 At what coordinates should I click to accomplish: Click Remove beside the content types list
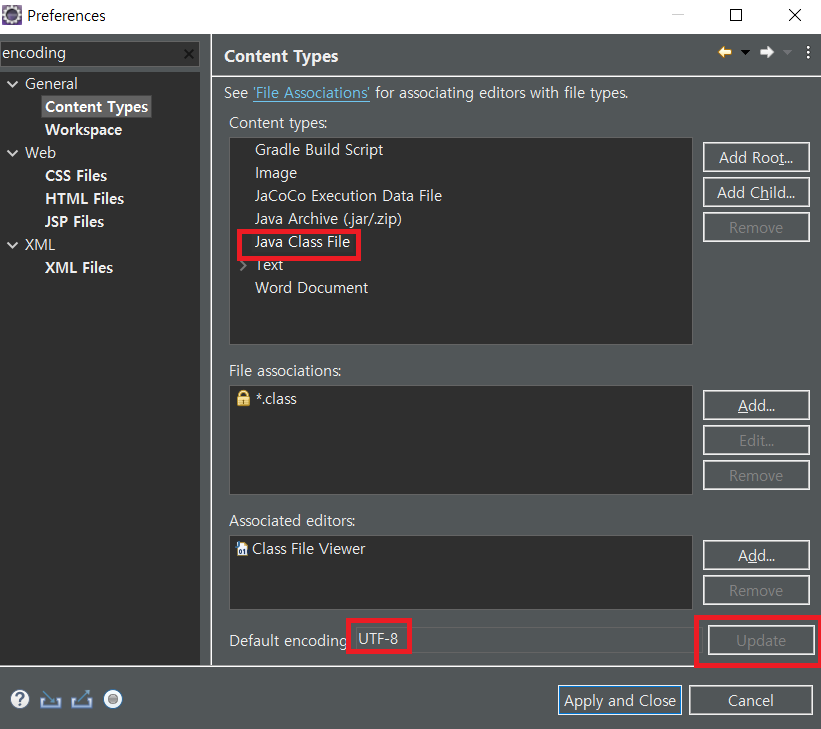pyautogui.click(x=756, y=227)
